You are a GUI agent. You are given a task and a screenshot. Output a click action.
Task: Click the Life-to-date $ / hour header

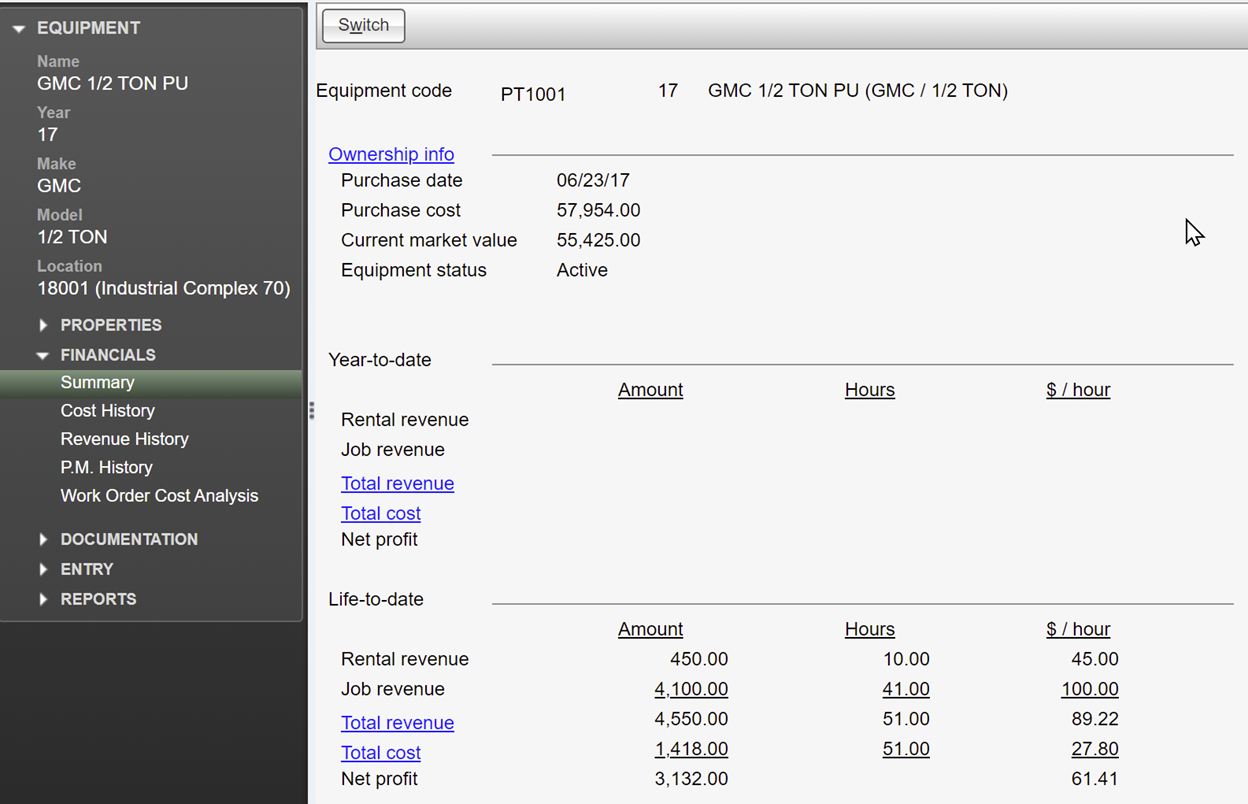[x=1078, y=629]
